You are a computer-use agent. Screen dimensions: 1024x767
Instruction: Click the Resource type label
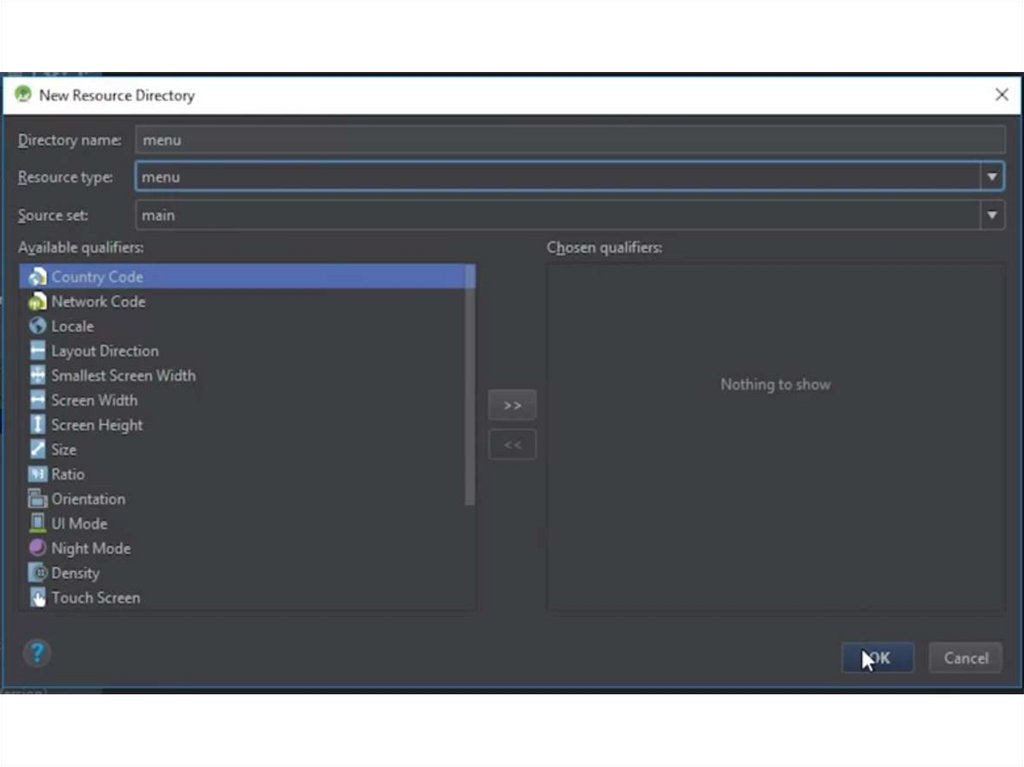(x=65, y=177)
